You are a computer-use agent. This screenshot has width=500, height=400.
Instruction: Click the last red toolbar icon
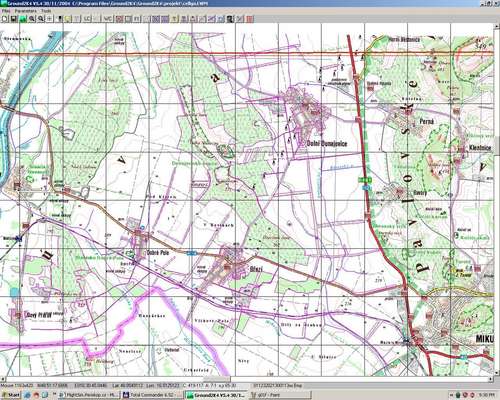click(250, 19)
